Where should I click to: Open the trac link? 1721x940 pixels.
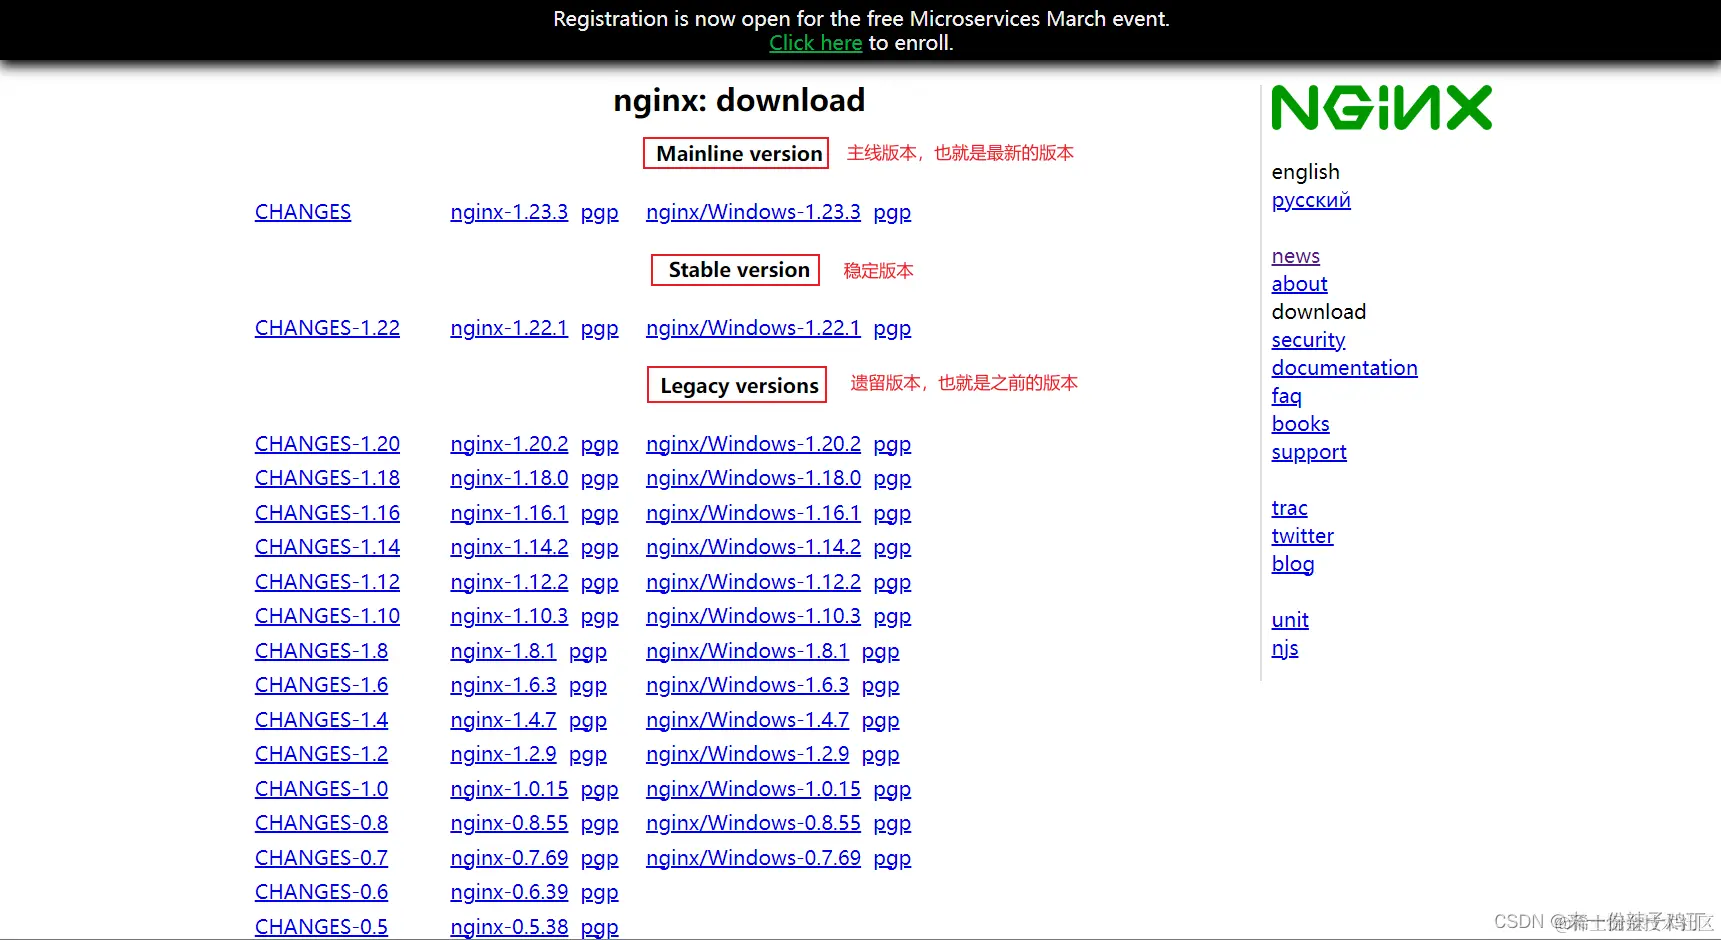pyautogui.click(x=1290, y=508)
